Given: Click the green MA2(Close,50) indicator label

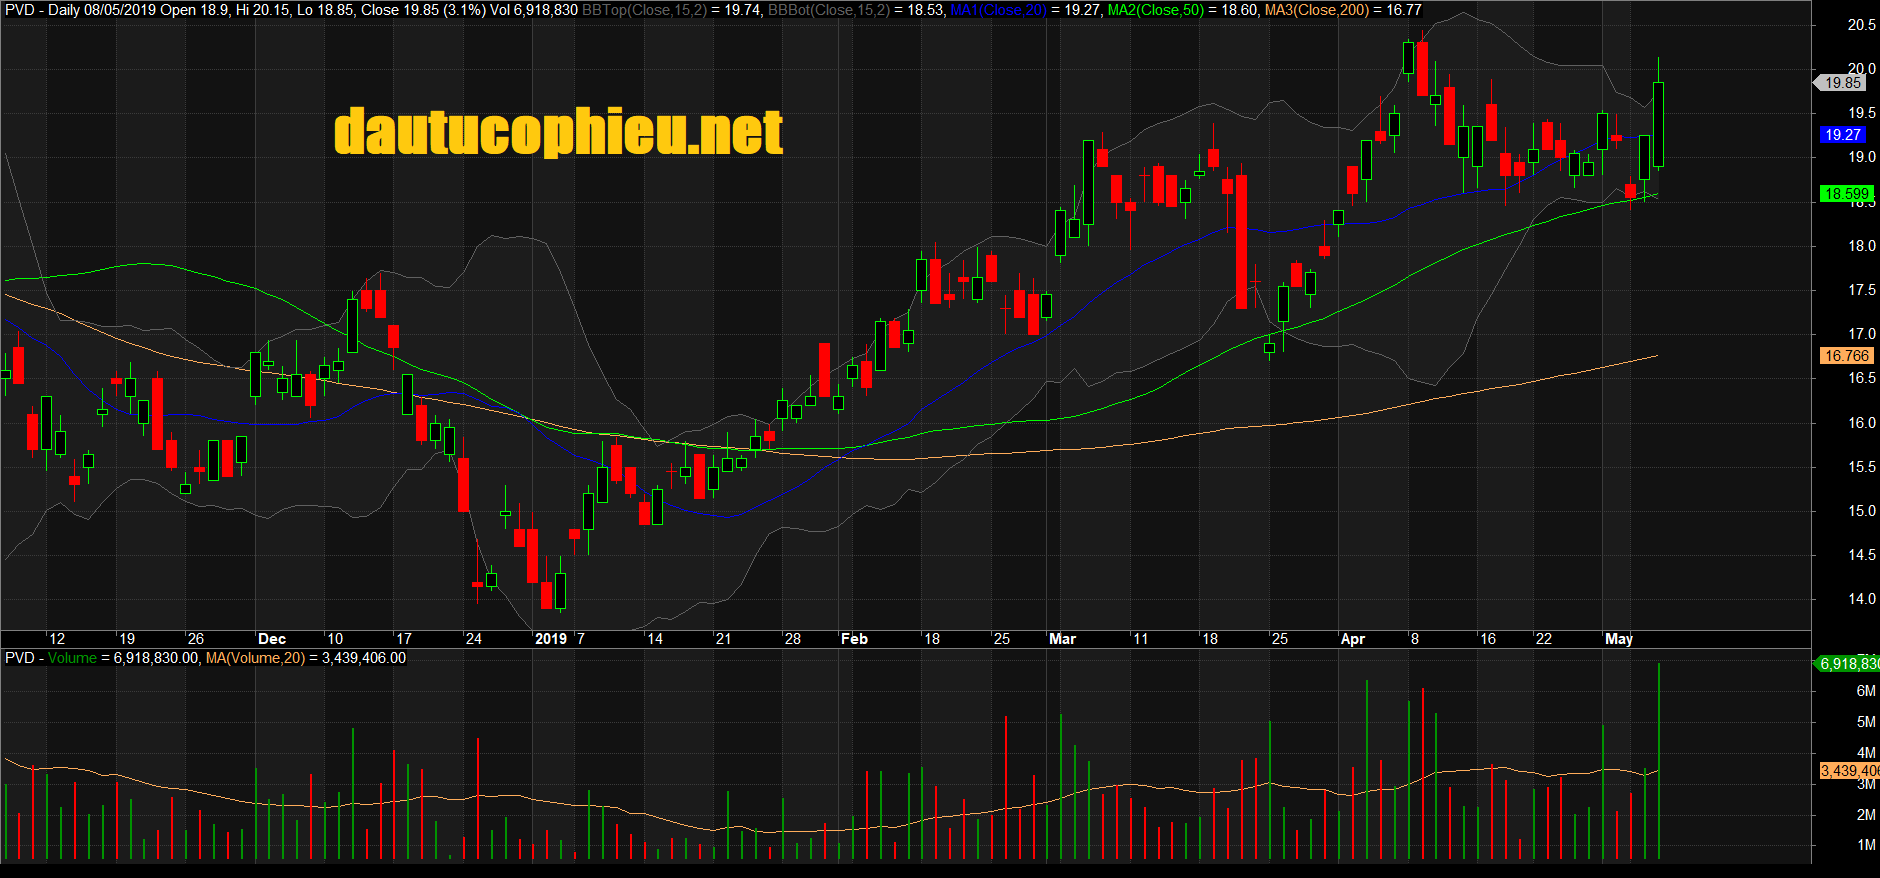Looking at the screenshot, I should pyautogui.click(x=1155, y=10).
